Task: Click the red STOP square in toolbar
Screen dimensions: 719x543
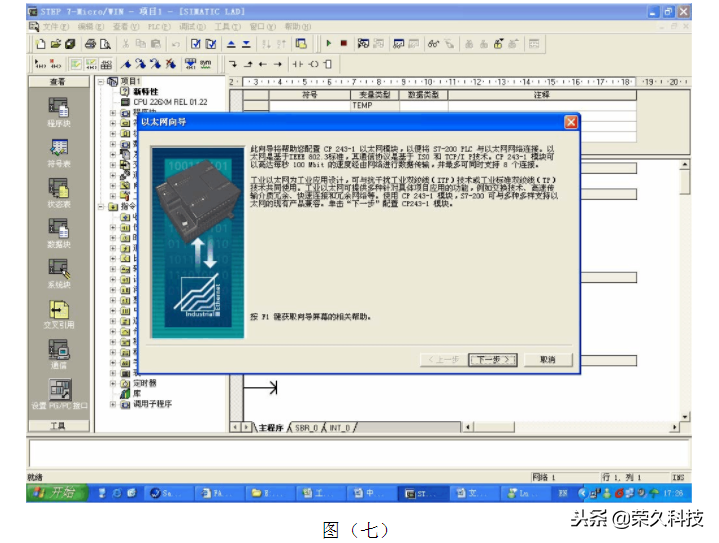Action: pyautogui.click(x=343, y=44)
